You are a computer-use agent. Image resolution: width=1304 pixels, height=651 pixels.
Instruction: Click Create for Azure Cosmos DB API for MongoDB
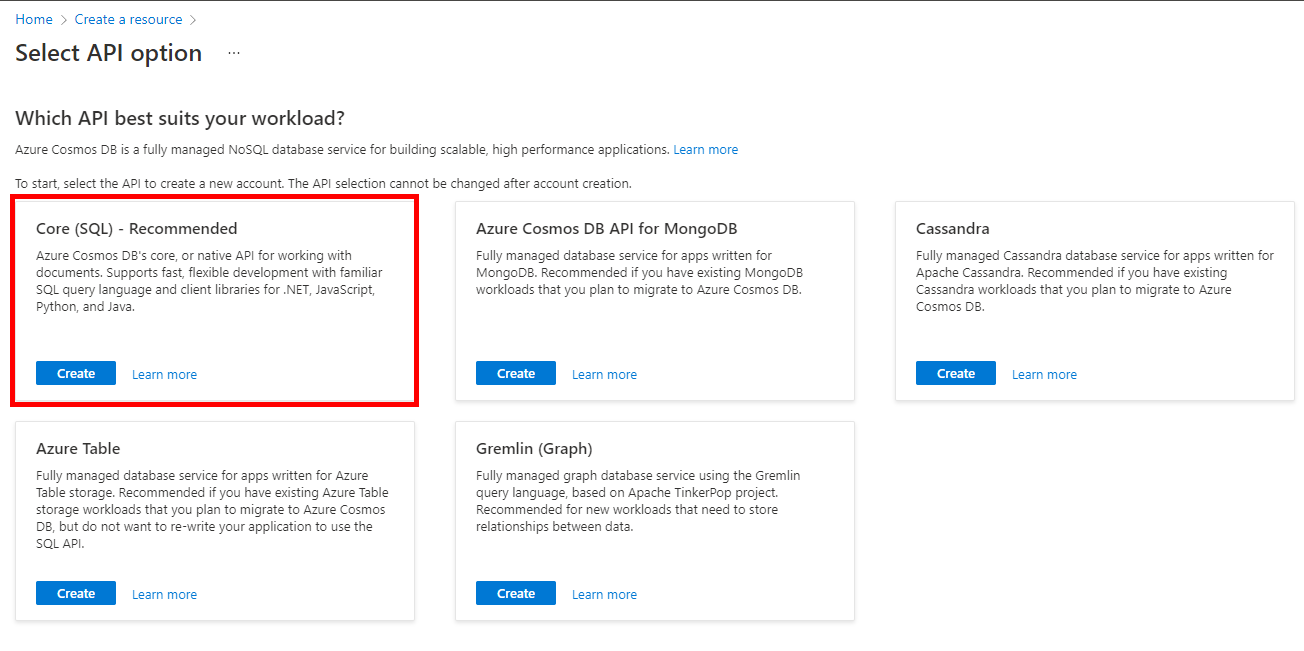pos(515,372)
